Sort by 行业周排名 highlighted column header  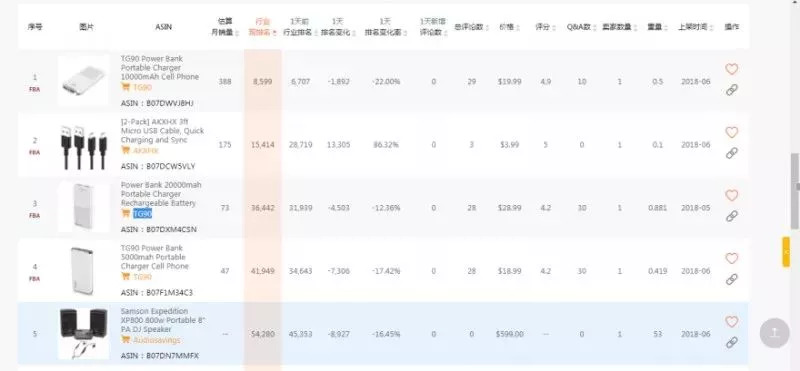point(262,27)
